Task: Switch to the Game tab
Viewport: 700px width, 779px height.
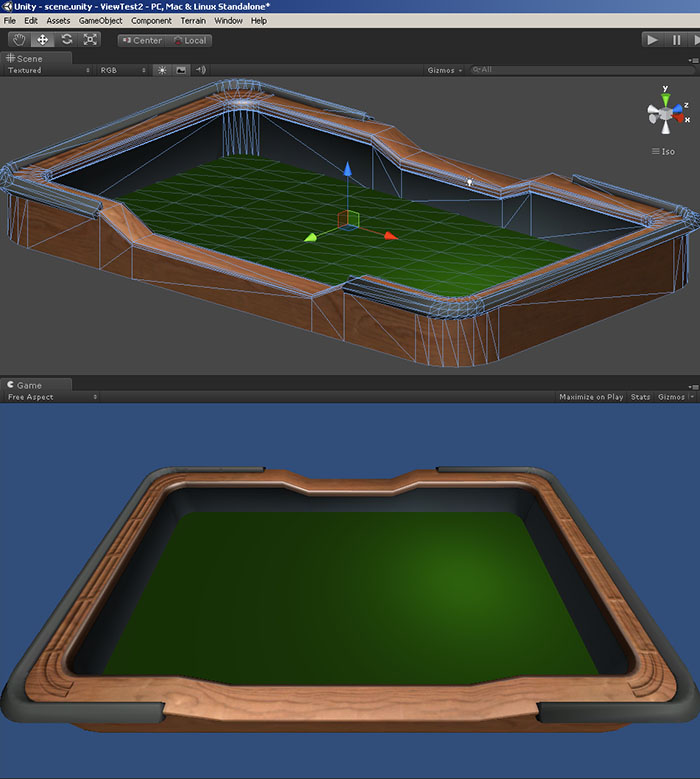Action: (x=36, y=385)
